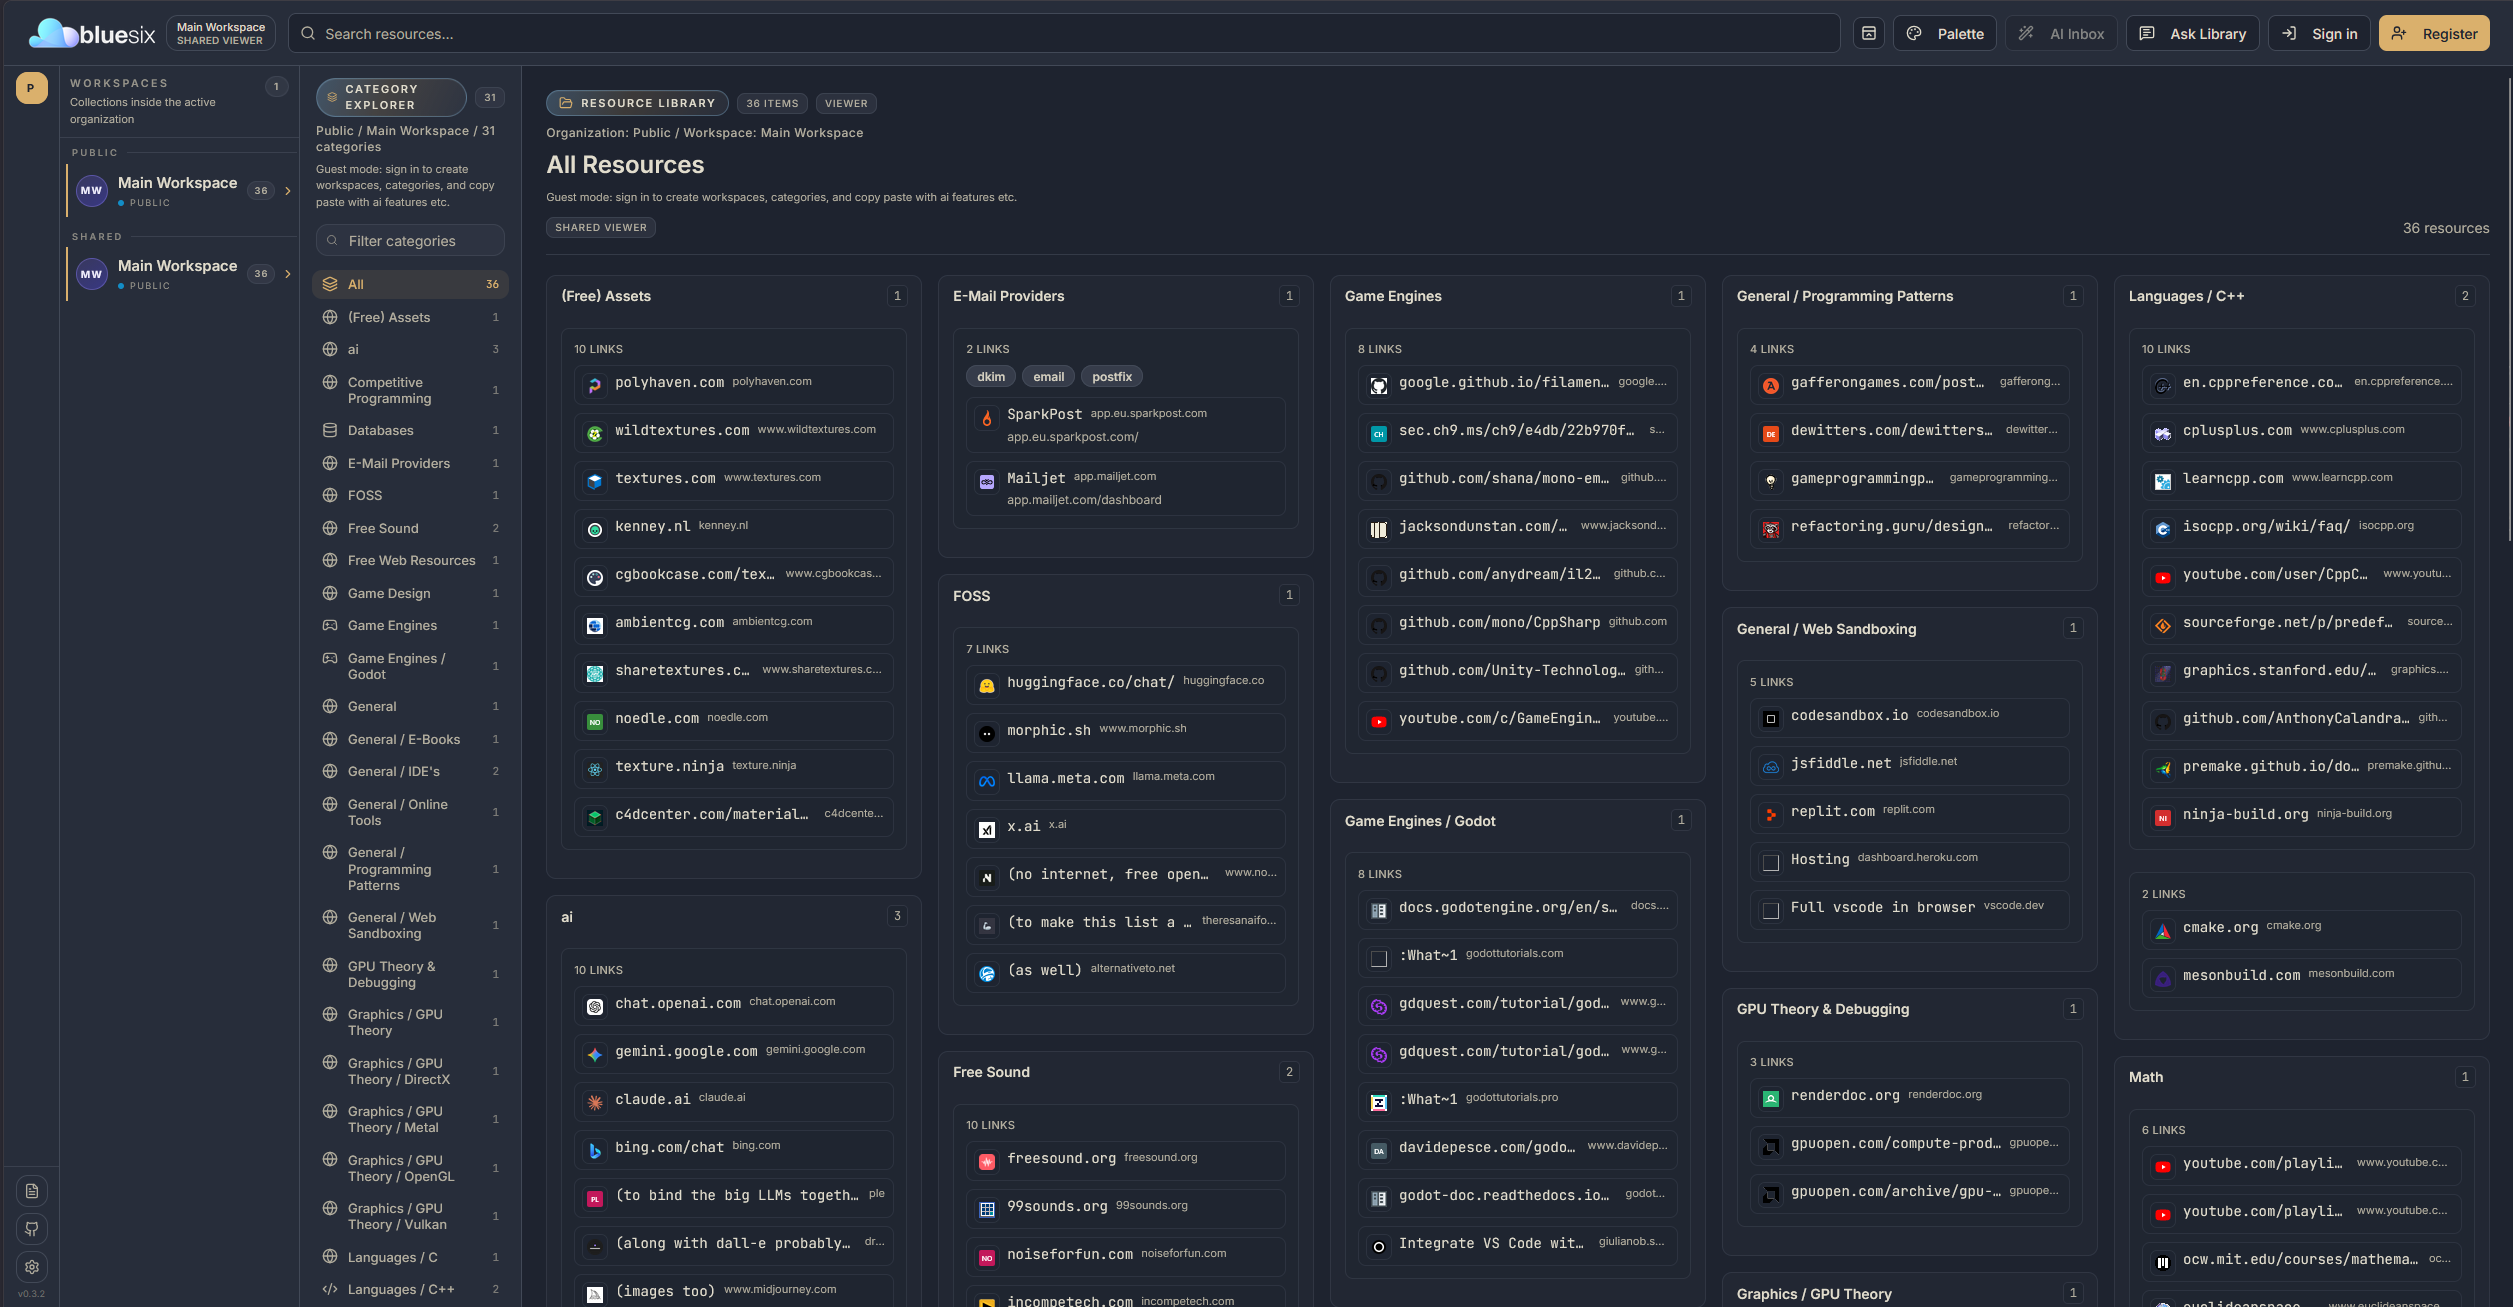This screenshot has width=2513, height=1307.
Task: Open the AI Inbox
Action: click(2062, 34)
